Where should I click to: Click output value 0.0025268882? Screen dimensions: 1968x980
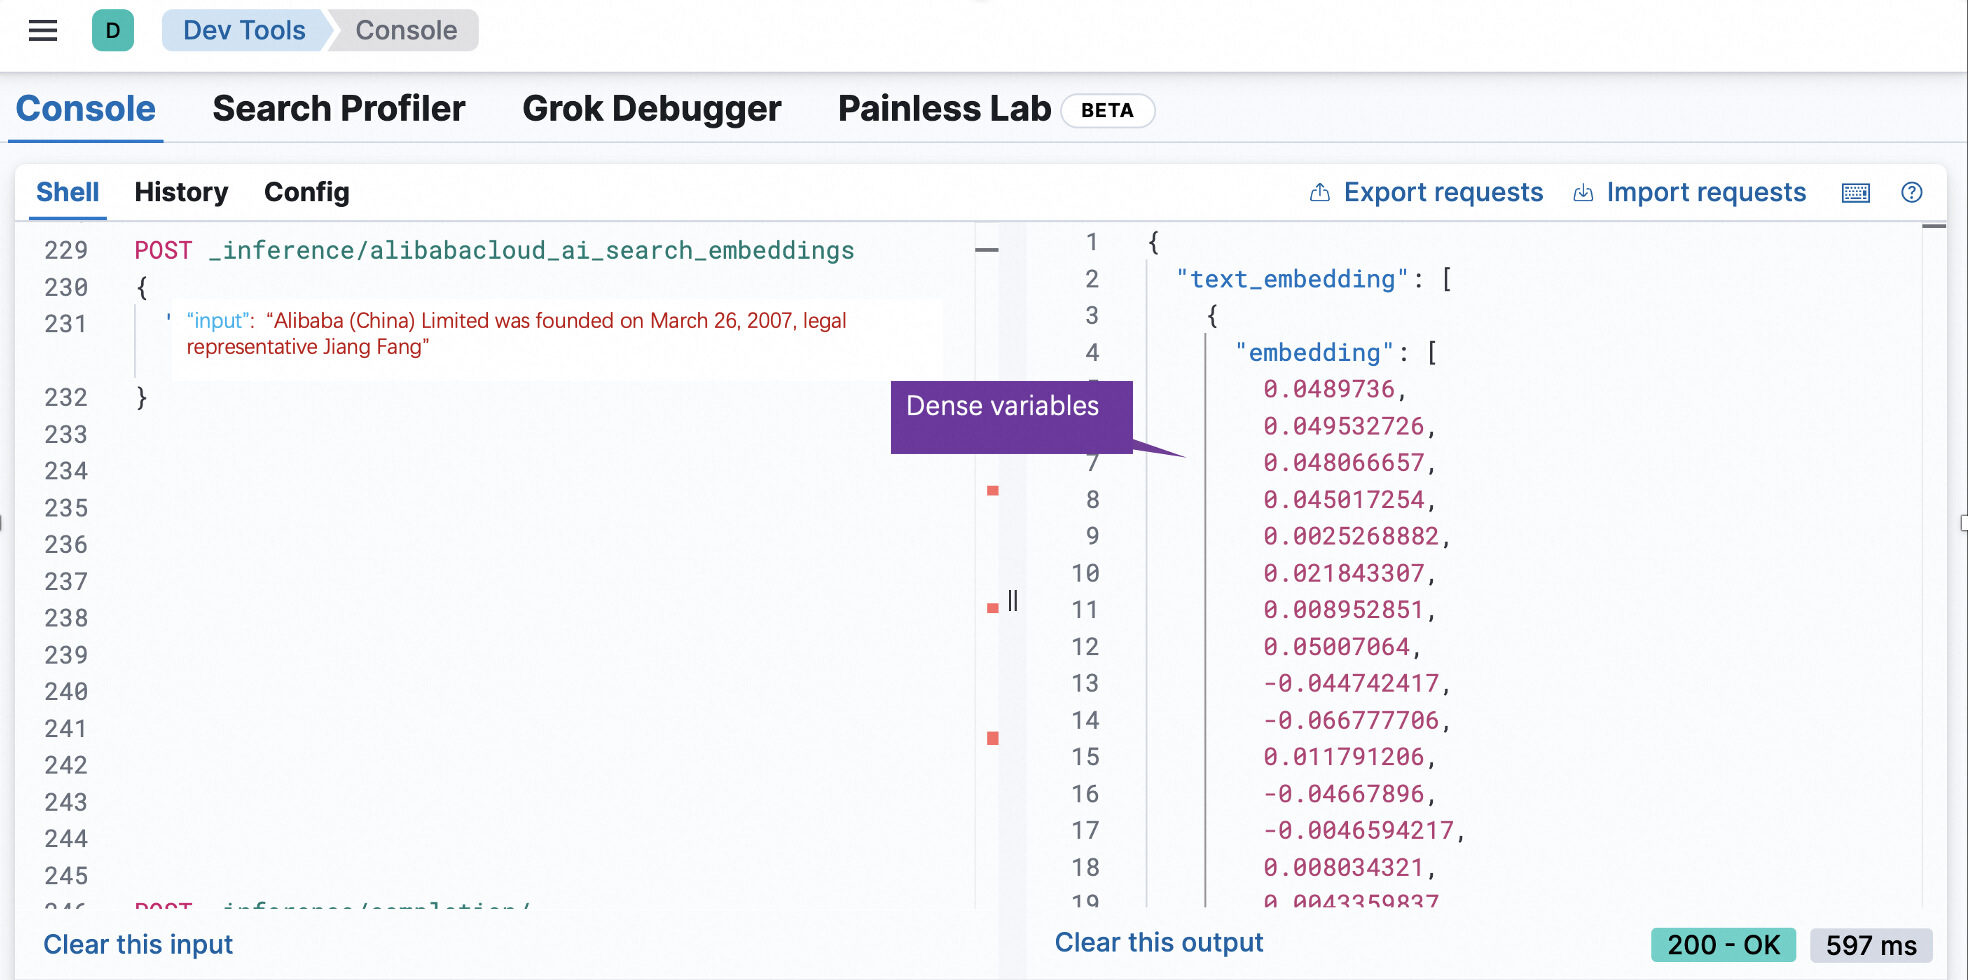coord(1350,536)
